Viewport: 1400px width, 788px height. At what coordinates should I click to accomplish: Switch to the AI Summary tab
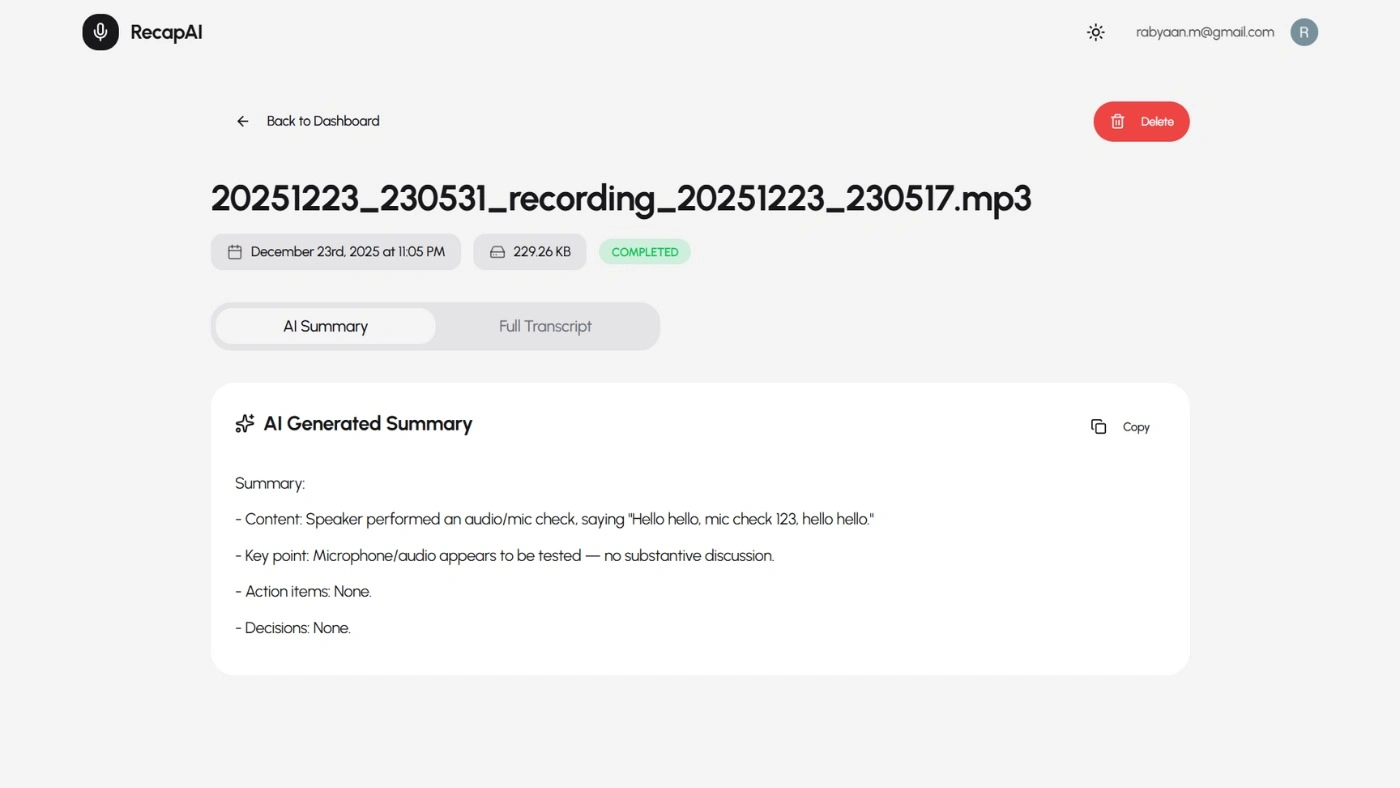coord(325,326)
